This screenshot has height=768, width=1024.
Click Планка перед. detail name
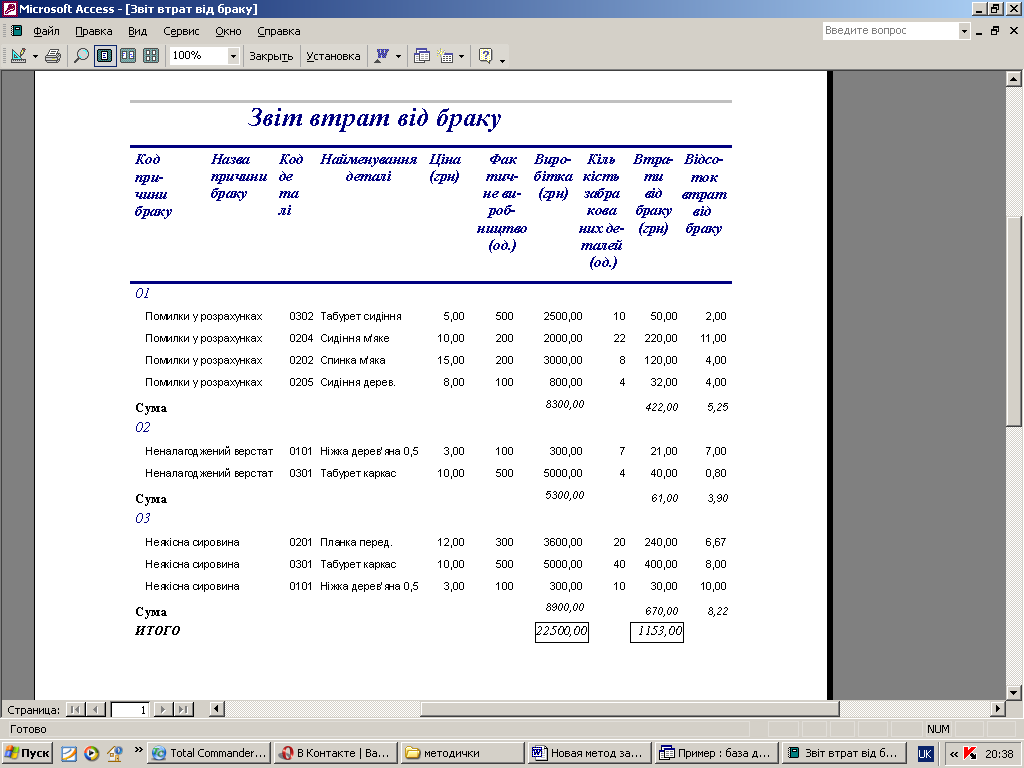coord(356,542)
